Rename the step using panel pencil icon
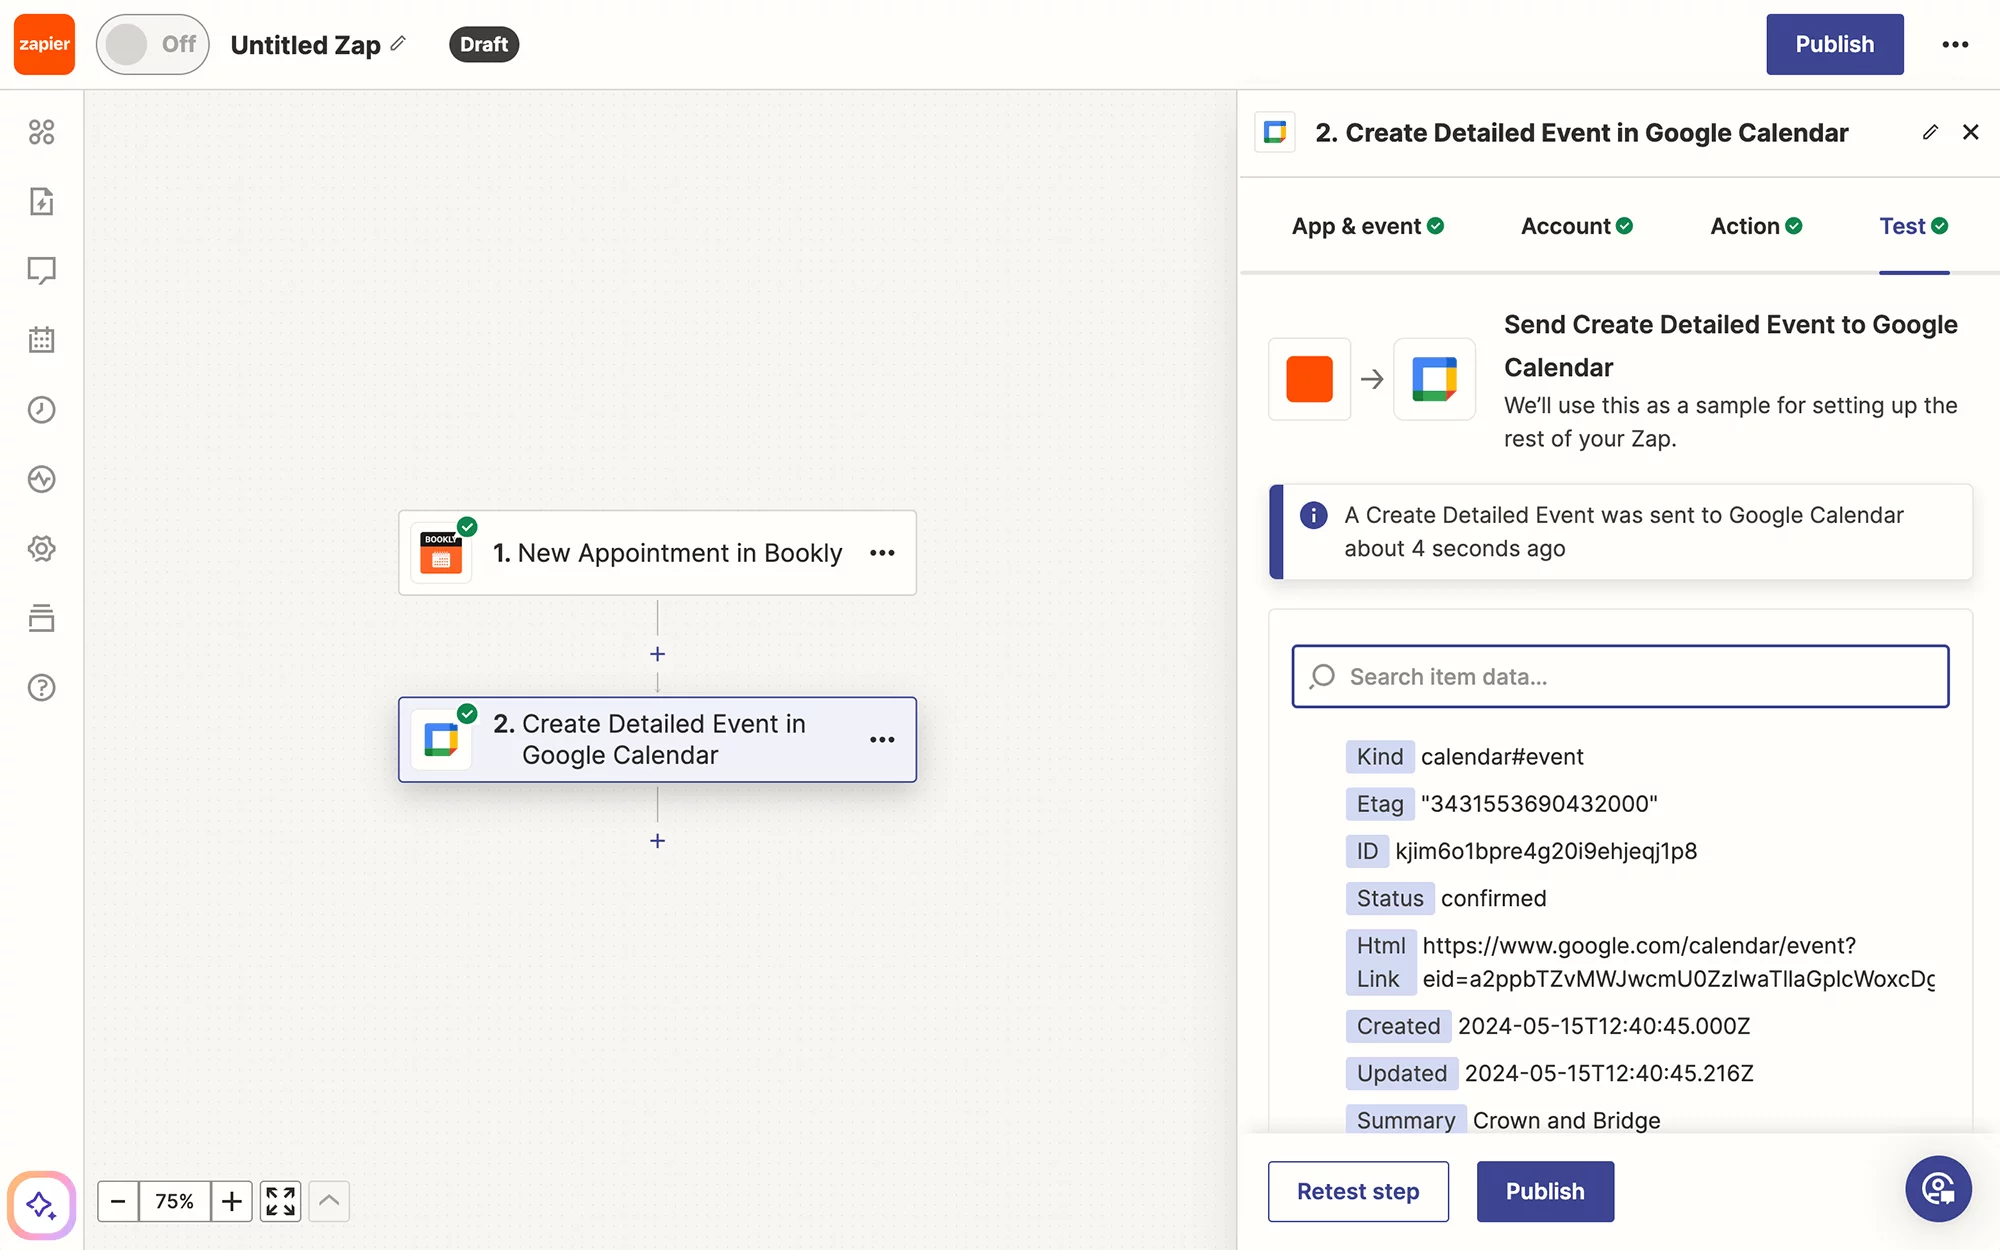 tap(1930, 132)
